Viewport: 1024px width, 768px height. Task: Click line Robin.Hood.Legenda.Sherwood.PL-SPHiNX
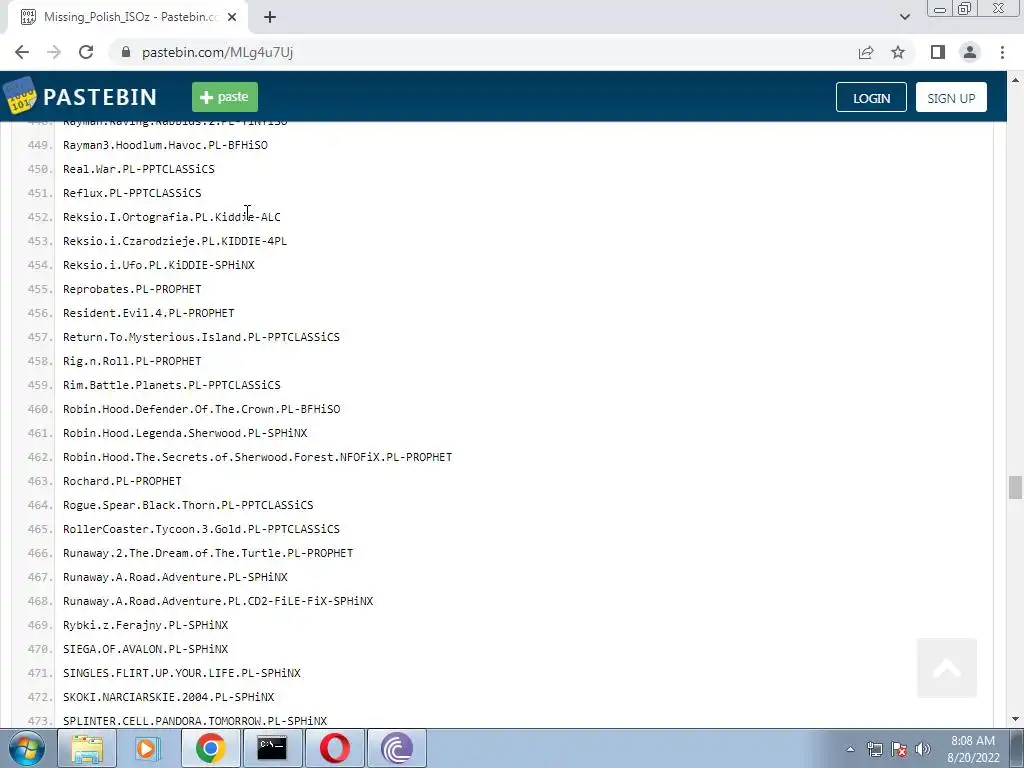[x=185, y=433]
